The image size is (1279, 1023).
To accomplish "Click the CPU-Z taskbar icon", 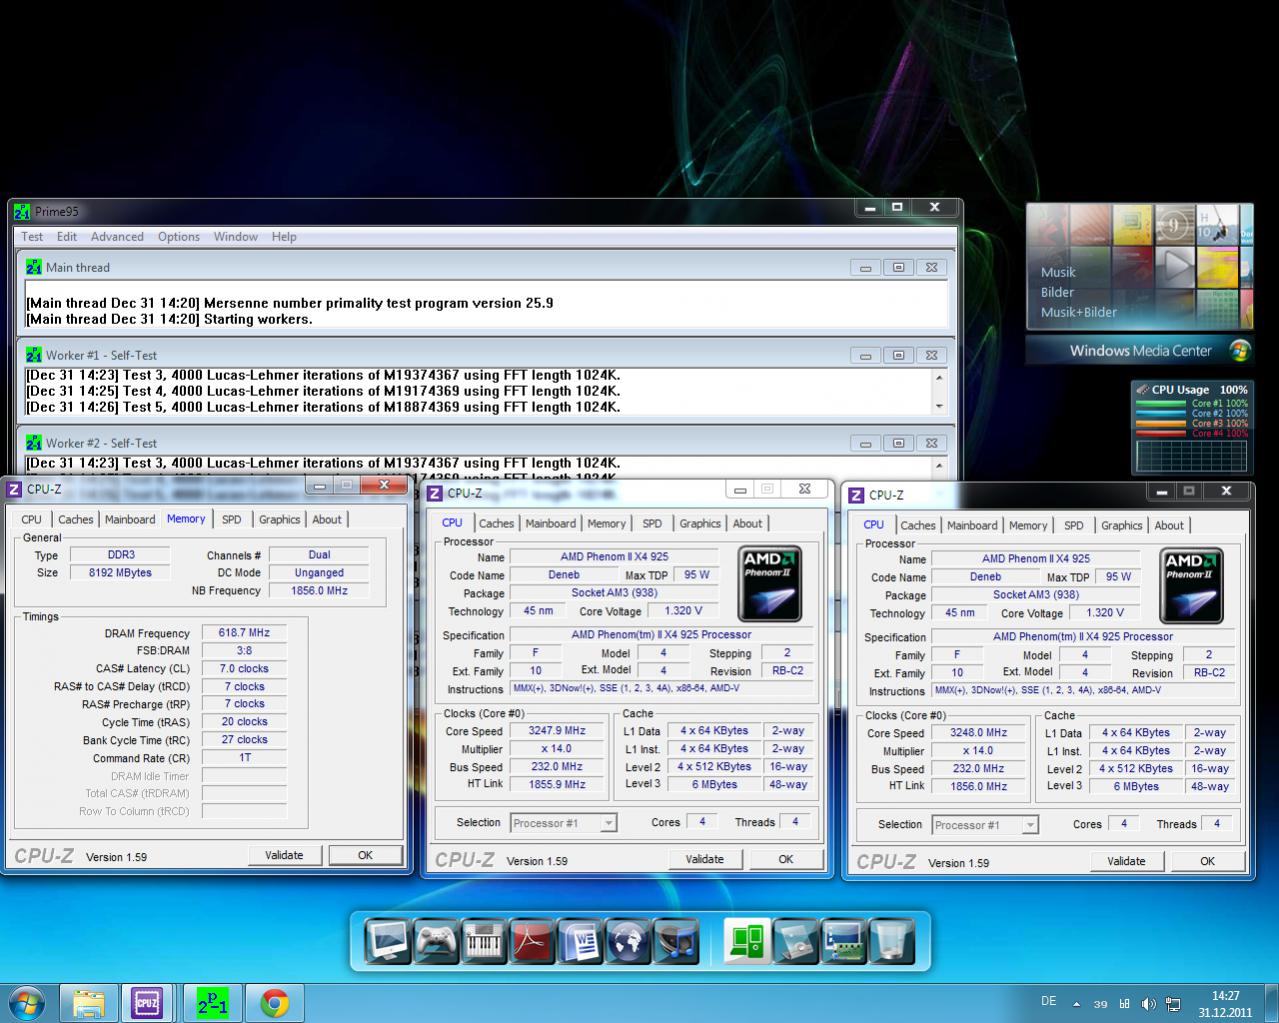I will pos(148,1003).
